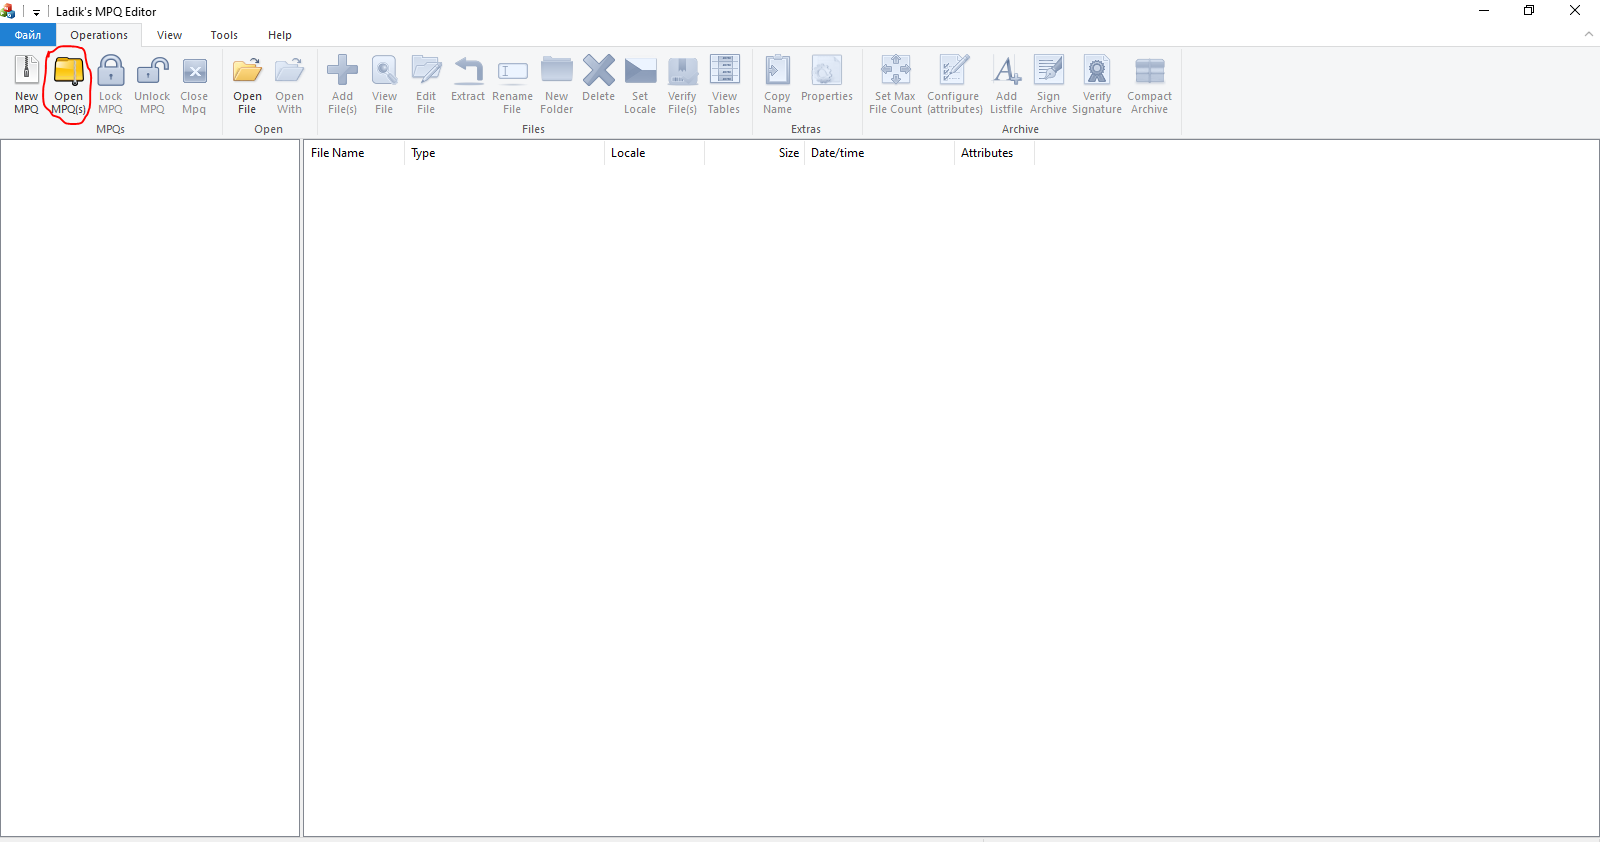Switch to the Help ribbon tab

click(280, 35)
